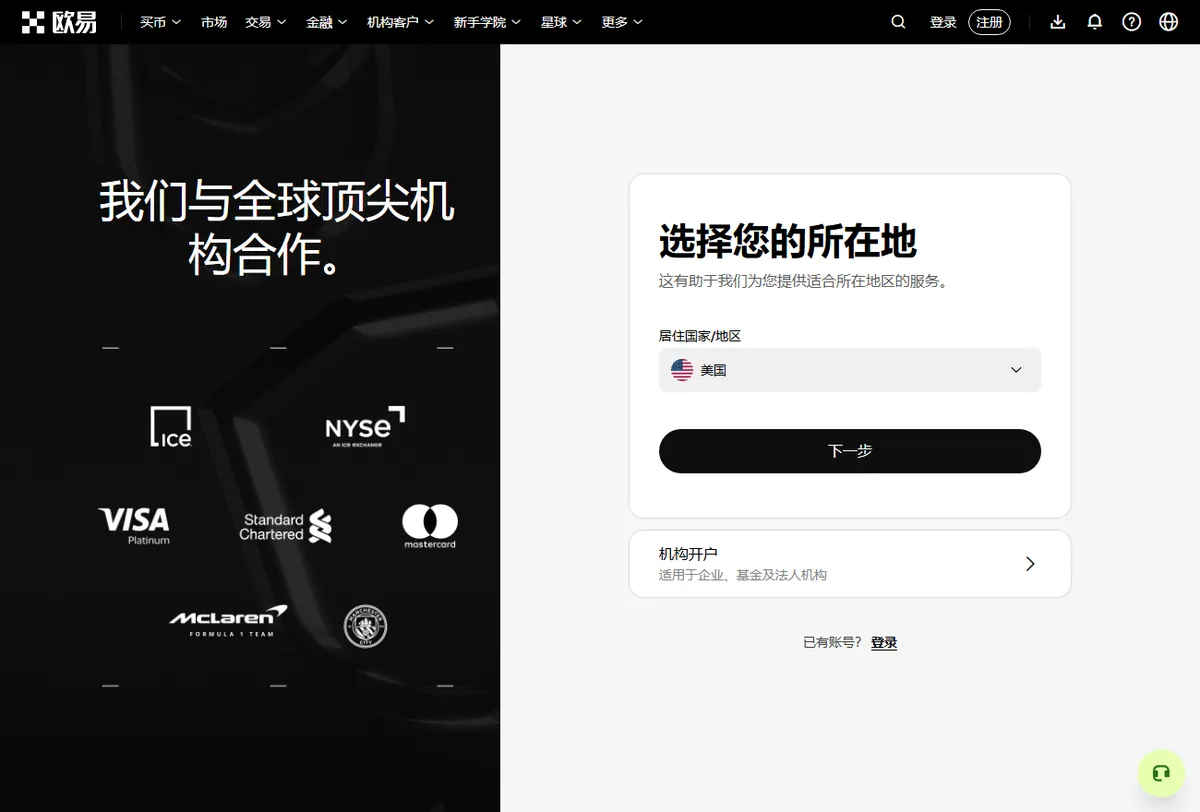Click the McLaren Formula 1 Team logo
1200x812 pixels.
[229, 621]
